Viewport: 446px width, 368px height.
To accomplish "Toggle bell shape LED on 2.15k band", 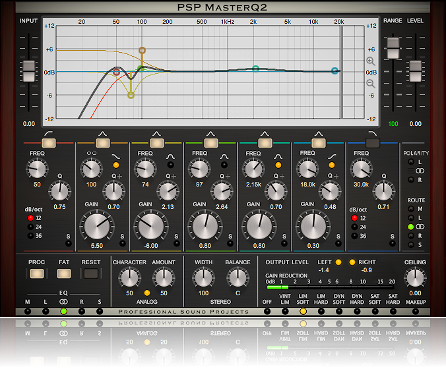I will pyautogui.click(x=278, y=165).
